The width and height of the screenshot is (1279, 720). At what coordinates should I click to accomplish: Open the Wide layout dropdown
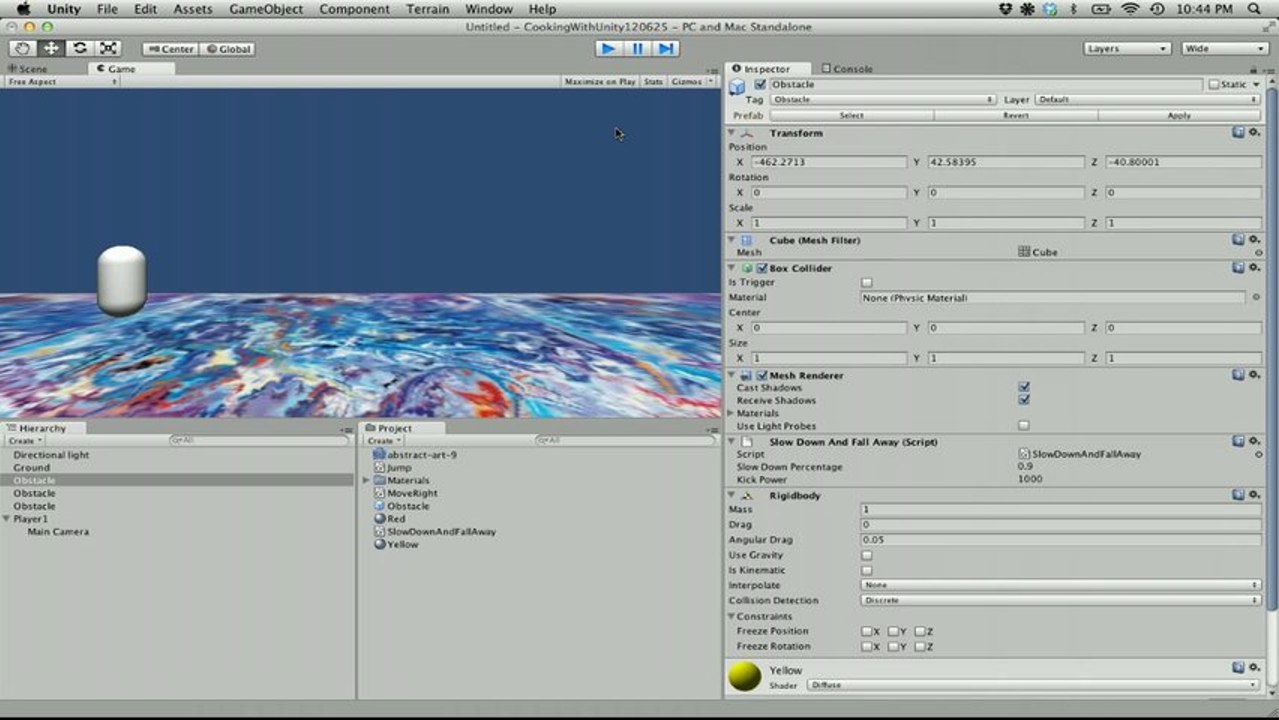pyautogui.click(x=1225, y=48)
